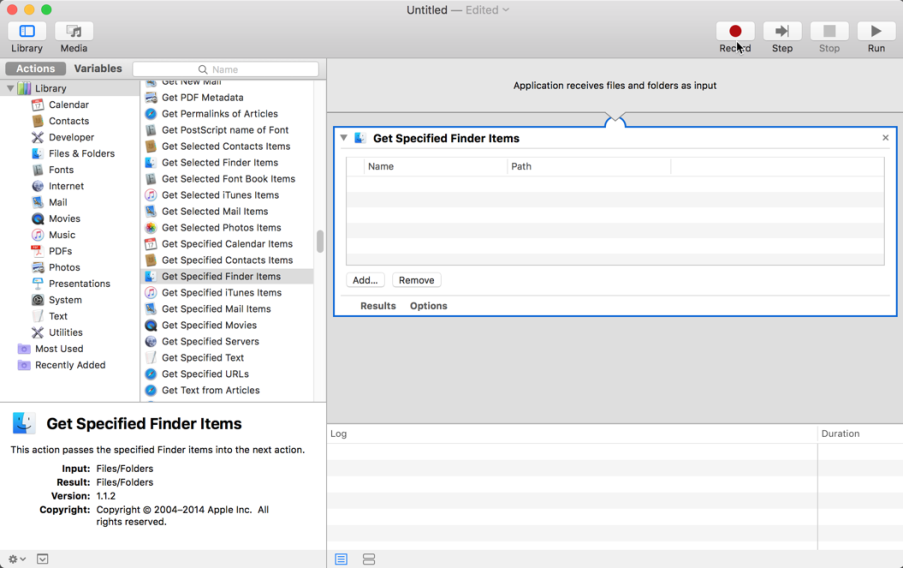The width and height of the screenshot is (903, 568).
Task: Select the Internet category
Action: pos(66,186)
